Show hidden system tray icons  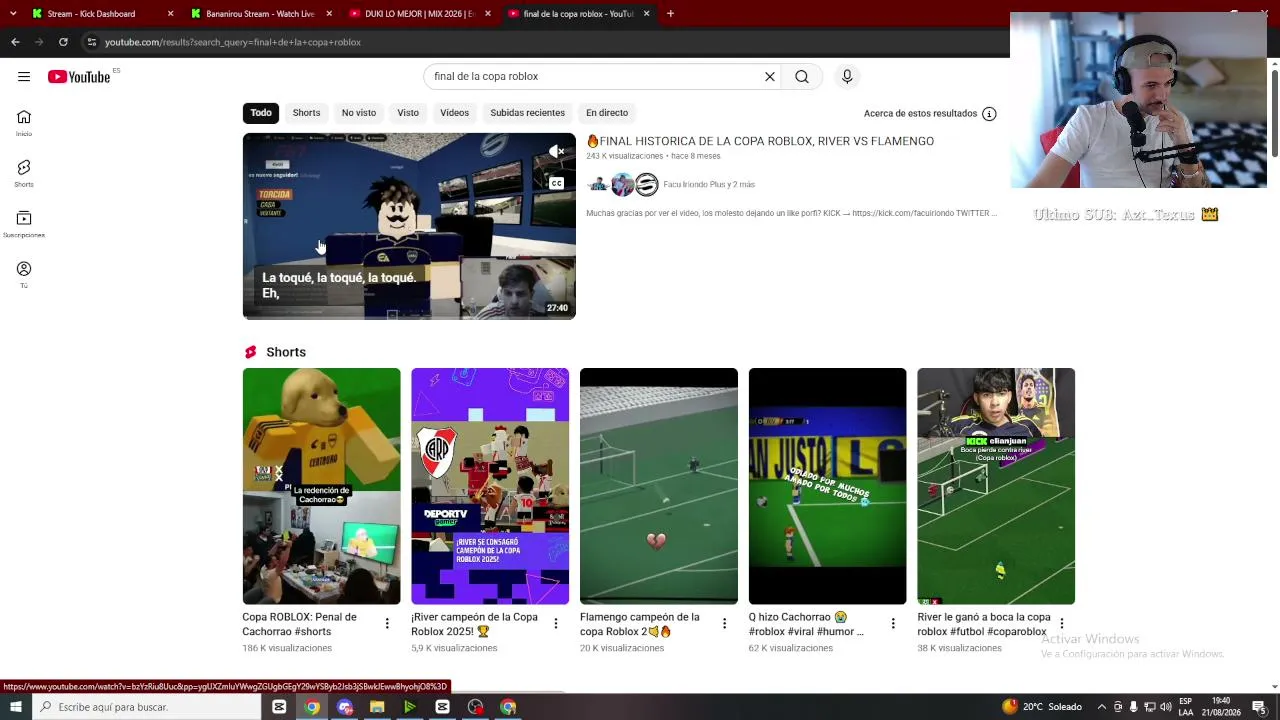1101,707
